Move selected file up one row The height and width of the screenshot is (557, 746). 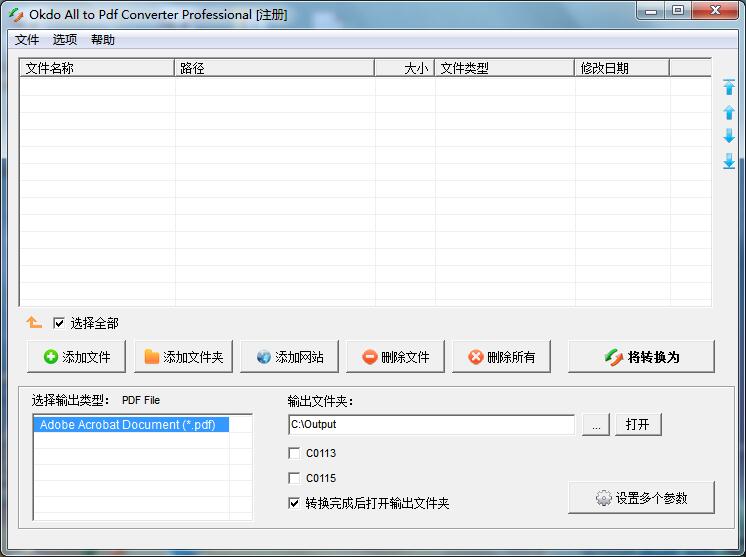click(728, 112)
